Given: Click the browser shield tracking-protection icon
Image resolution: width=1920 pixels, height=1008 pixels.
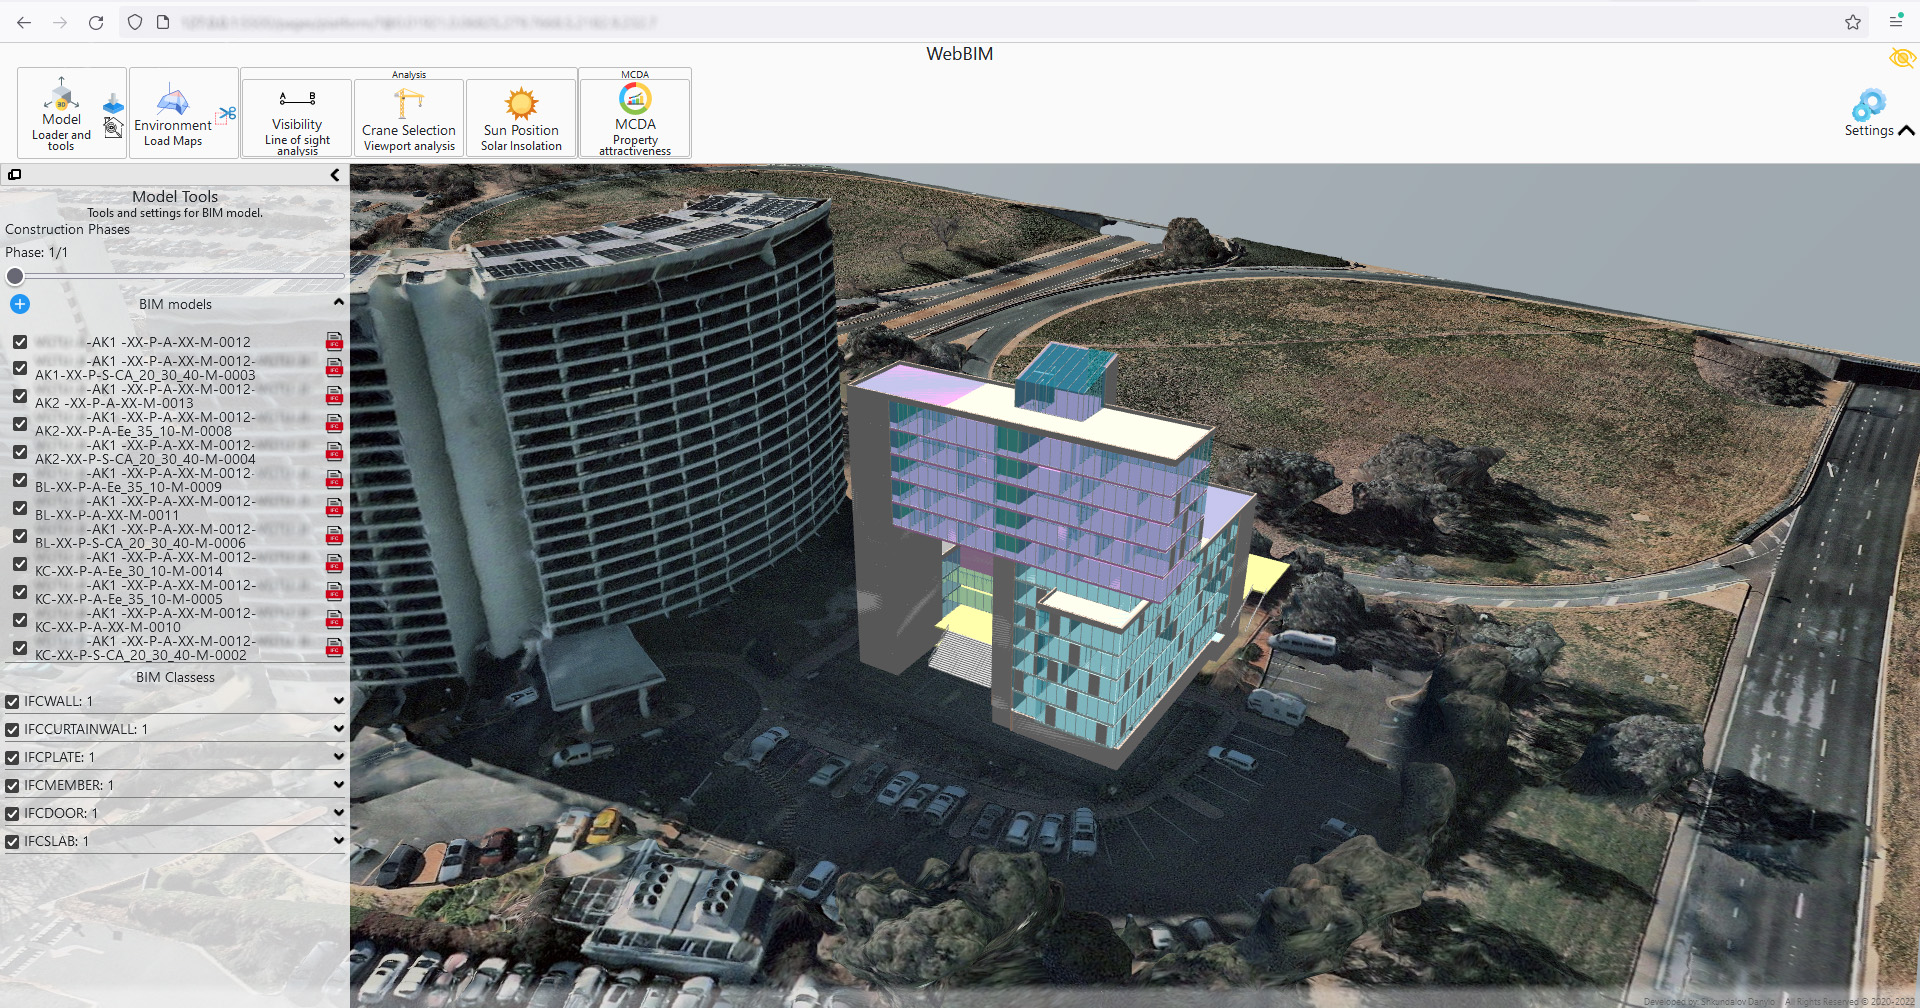Looking at the screenshot, I should point(135,22).
